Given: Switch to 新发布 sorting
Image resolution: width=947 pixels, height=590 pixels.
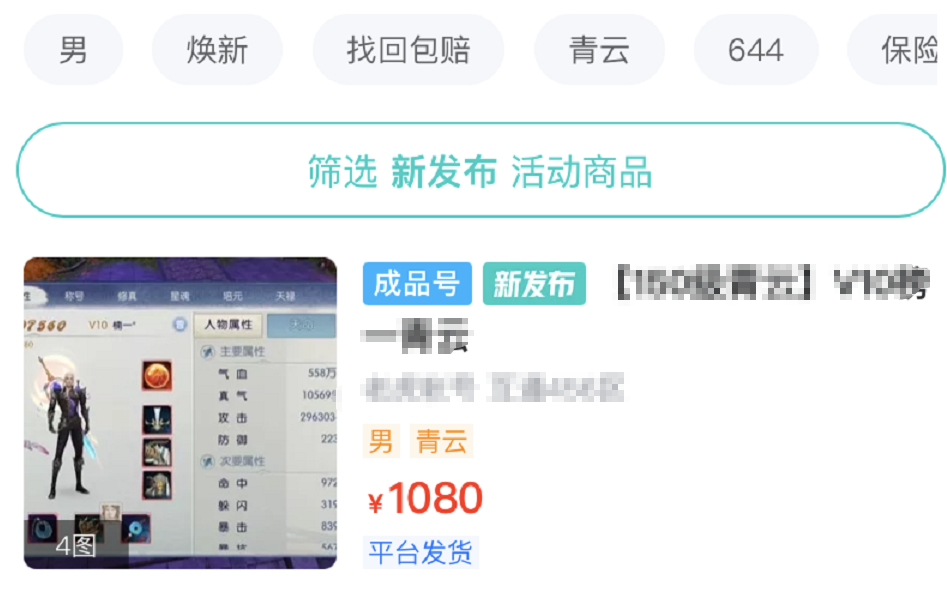Looking at the screenshot, I should click(444, 172).
